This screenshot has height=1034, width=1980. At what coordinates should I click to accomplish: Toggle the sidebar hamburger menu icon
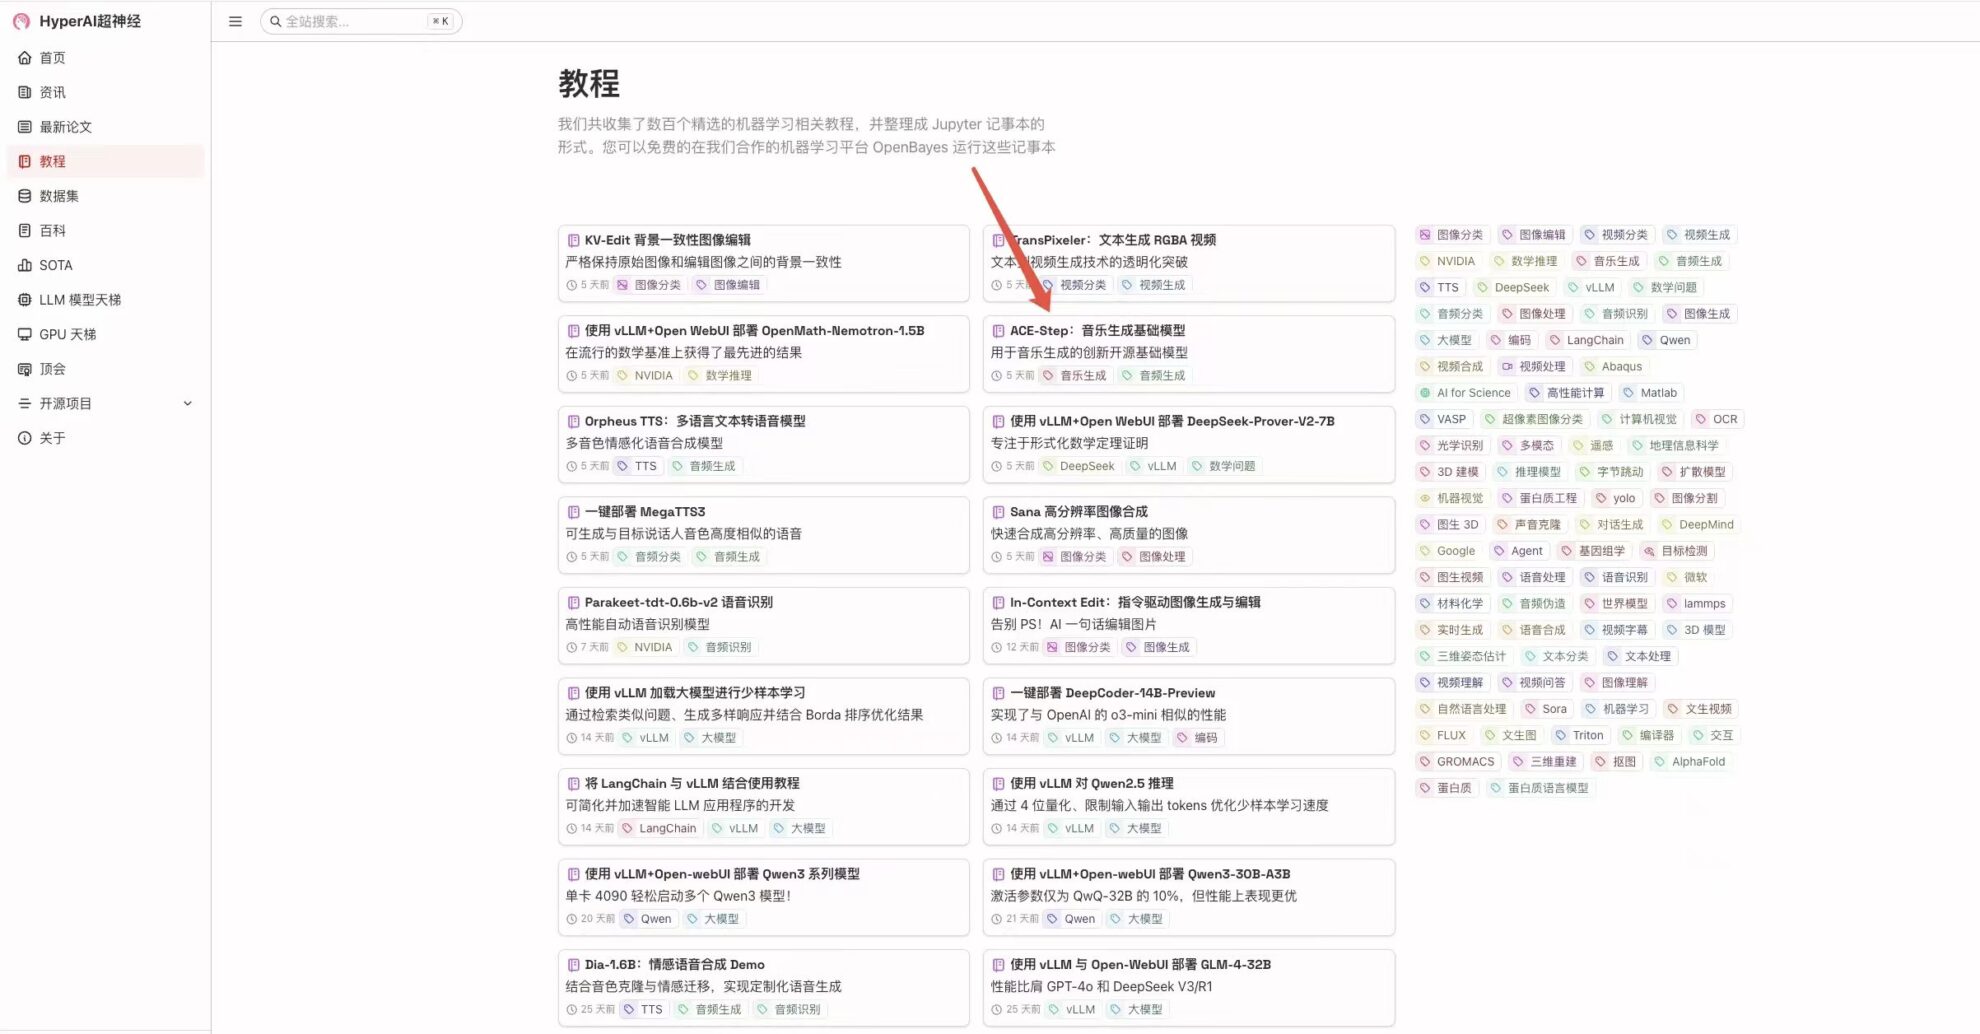[x=235, y=21]
